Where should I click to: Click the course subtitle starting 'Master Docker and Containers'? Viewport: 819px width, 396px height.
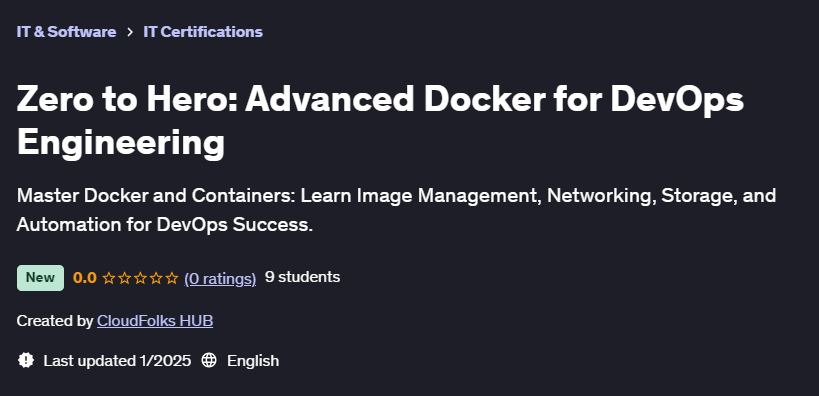point(396,210)
